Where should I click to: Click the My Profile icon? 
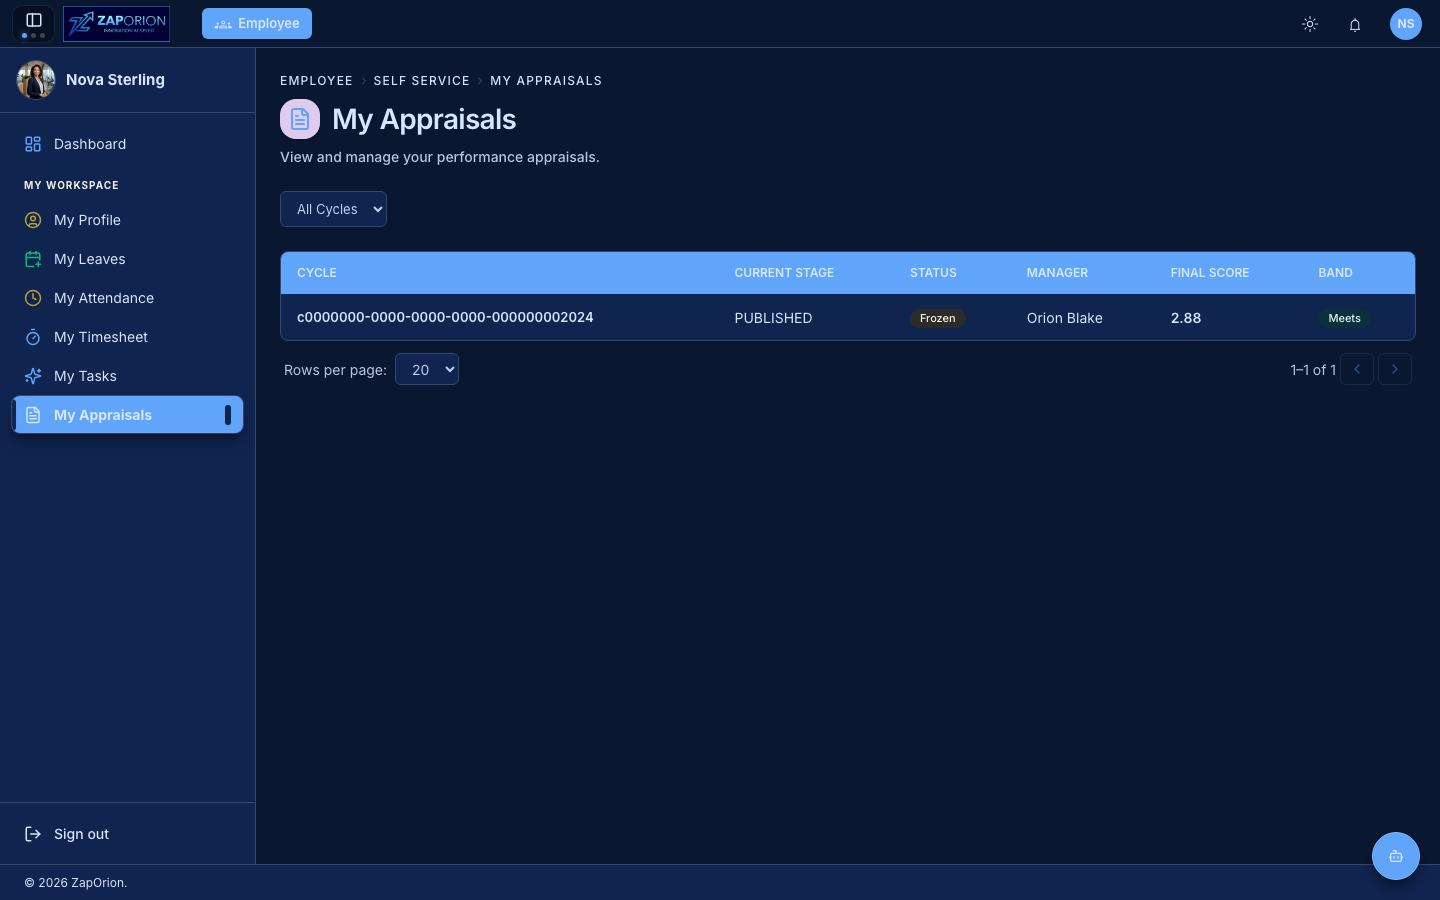pyautogui.click(x=33, y=220)
